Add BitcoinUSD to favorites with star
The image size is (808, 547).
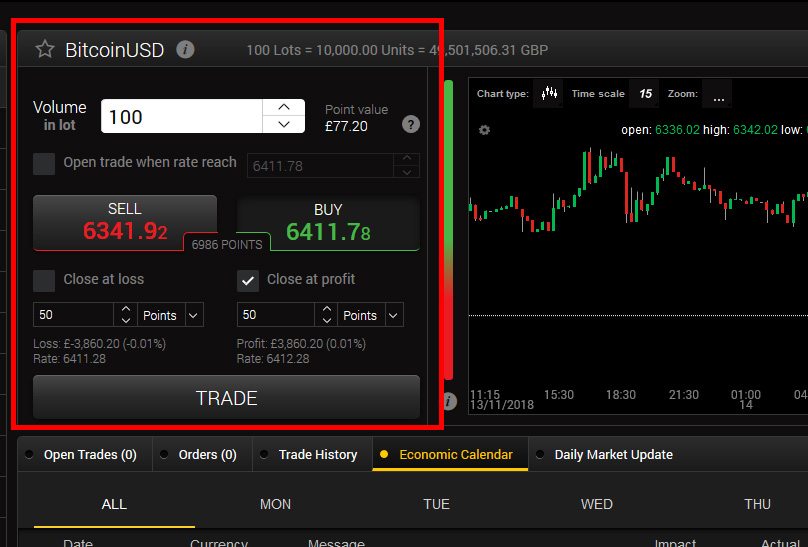pyautogui.click(x=45, y=49)
